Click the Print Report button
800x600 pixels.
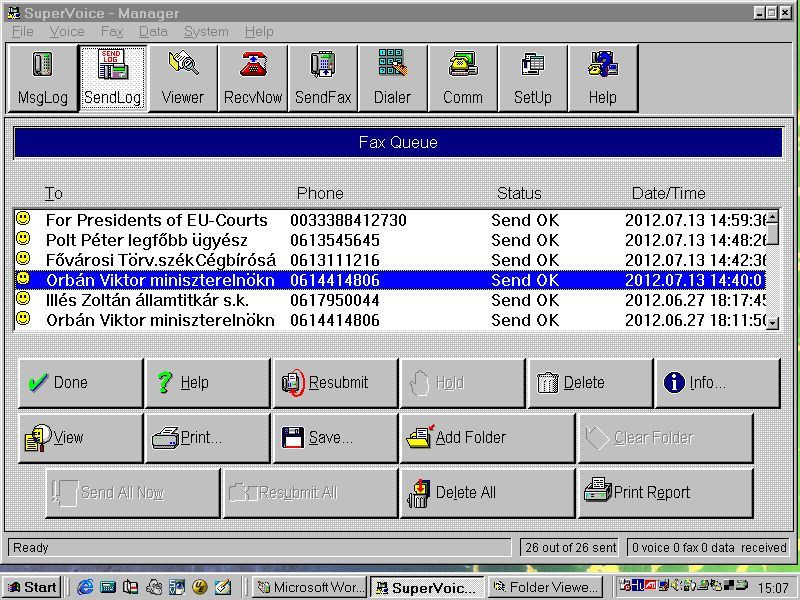pos(666,493)
